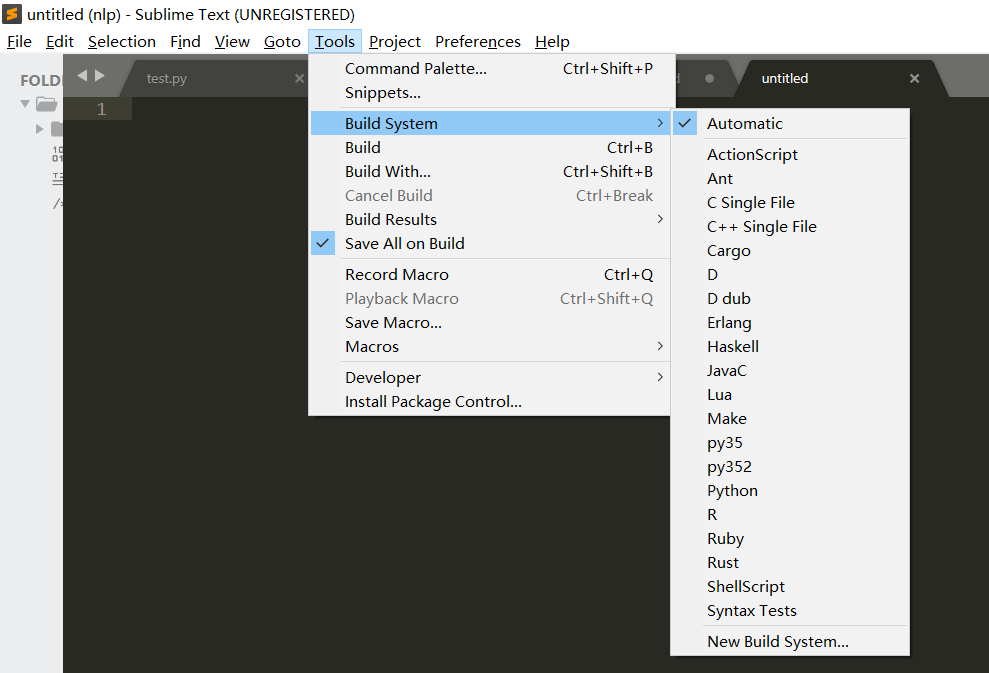Image resolution: width=989 pixels, height=673 pixels.
Task: Expand the Macros submenu
Action: tap(371, 346)
